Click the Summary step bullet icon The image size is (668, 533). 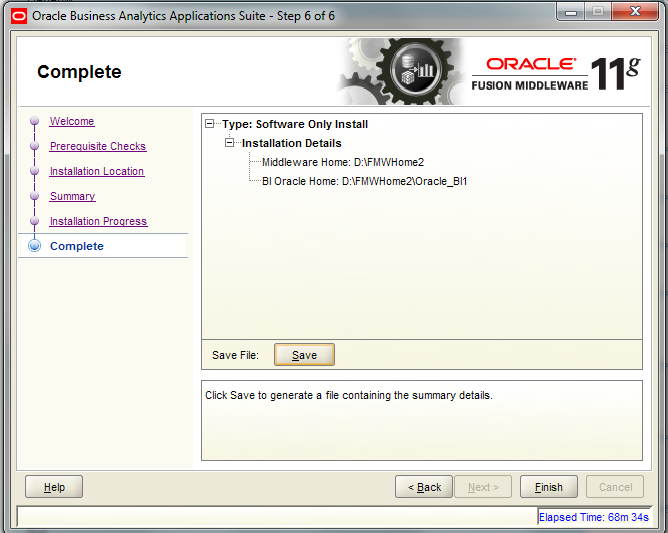point(35,196)
